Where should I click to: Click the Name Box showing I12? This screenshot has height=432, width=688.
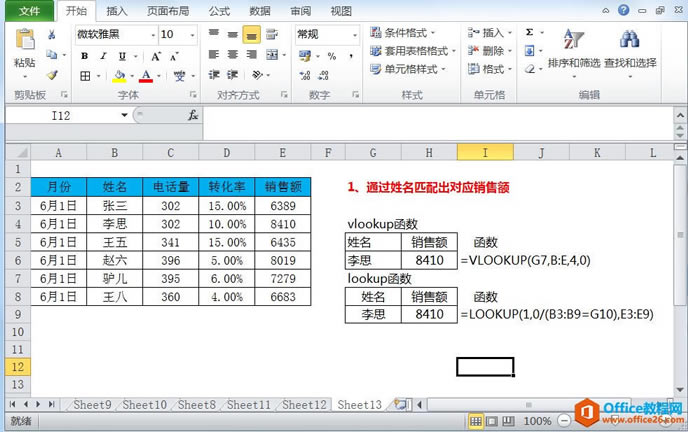(x=61, y=115)
